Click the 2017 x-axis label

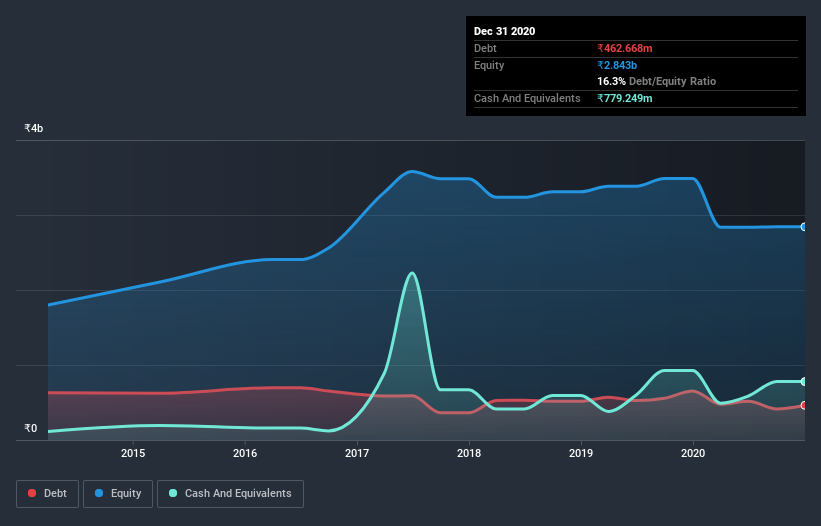click(x=357, y=453)
